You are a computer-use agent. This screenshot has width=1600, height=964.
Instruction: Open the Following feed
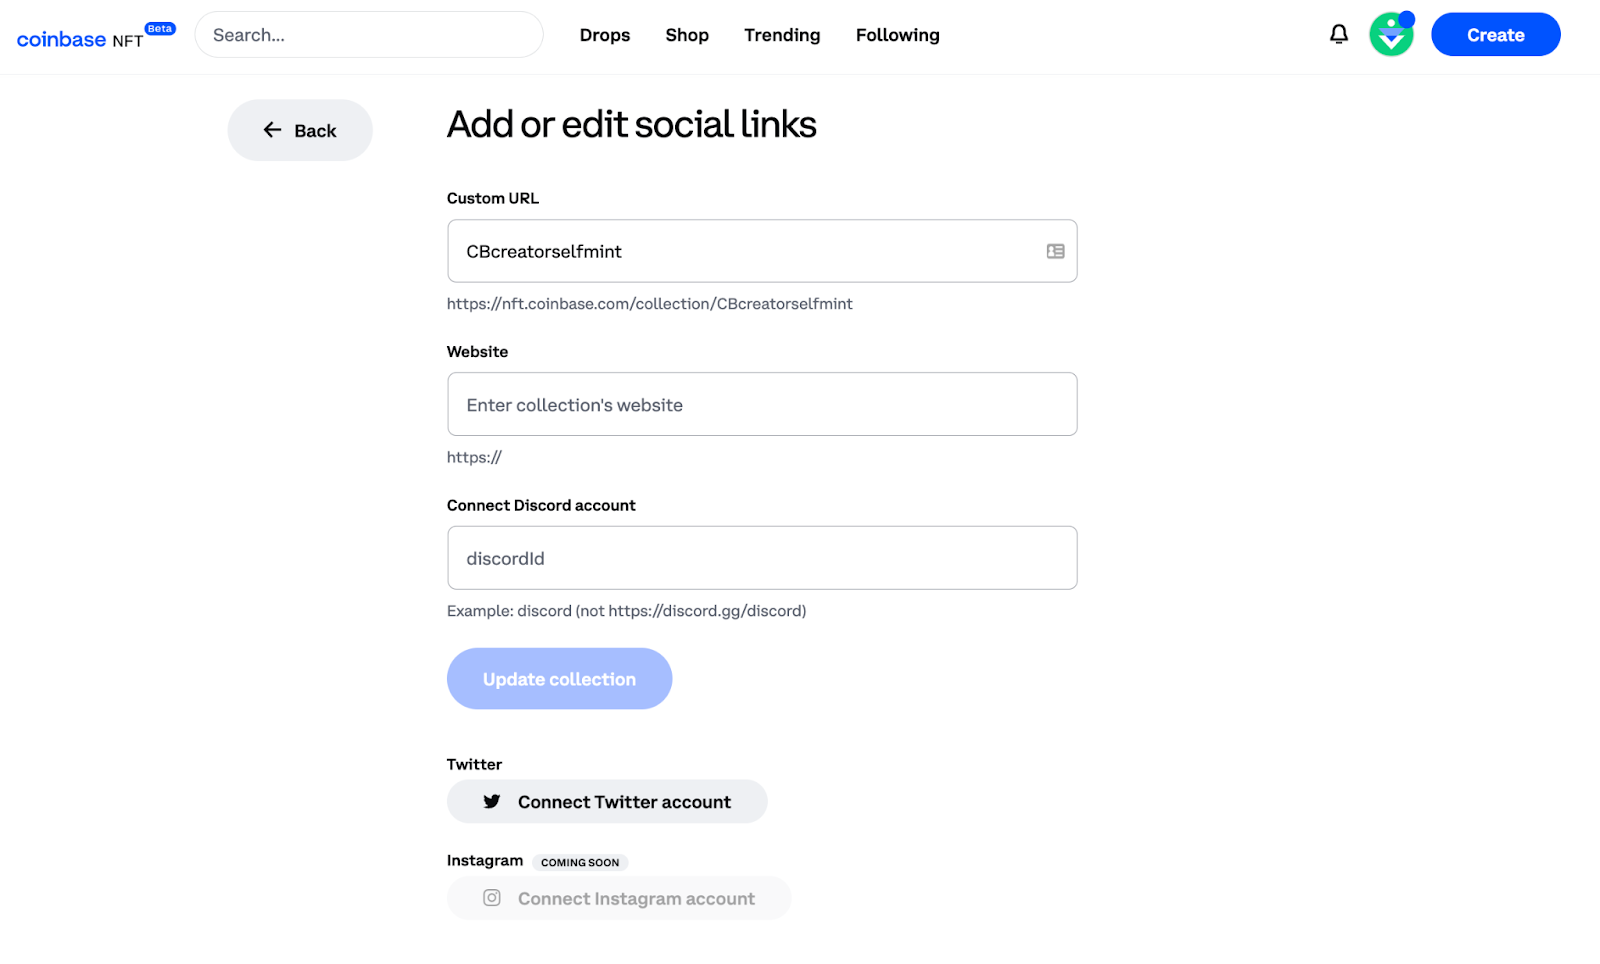point(897,35)
